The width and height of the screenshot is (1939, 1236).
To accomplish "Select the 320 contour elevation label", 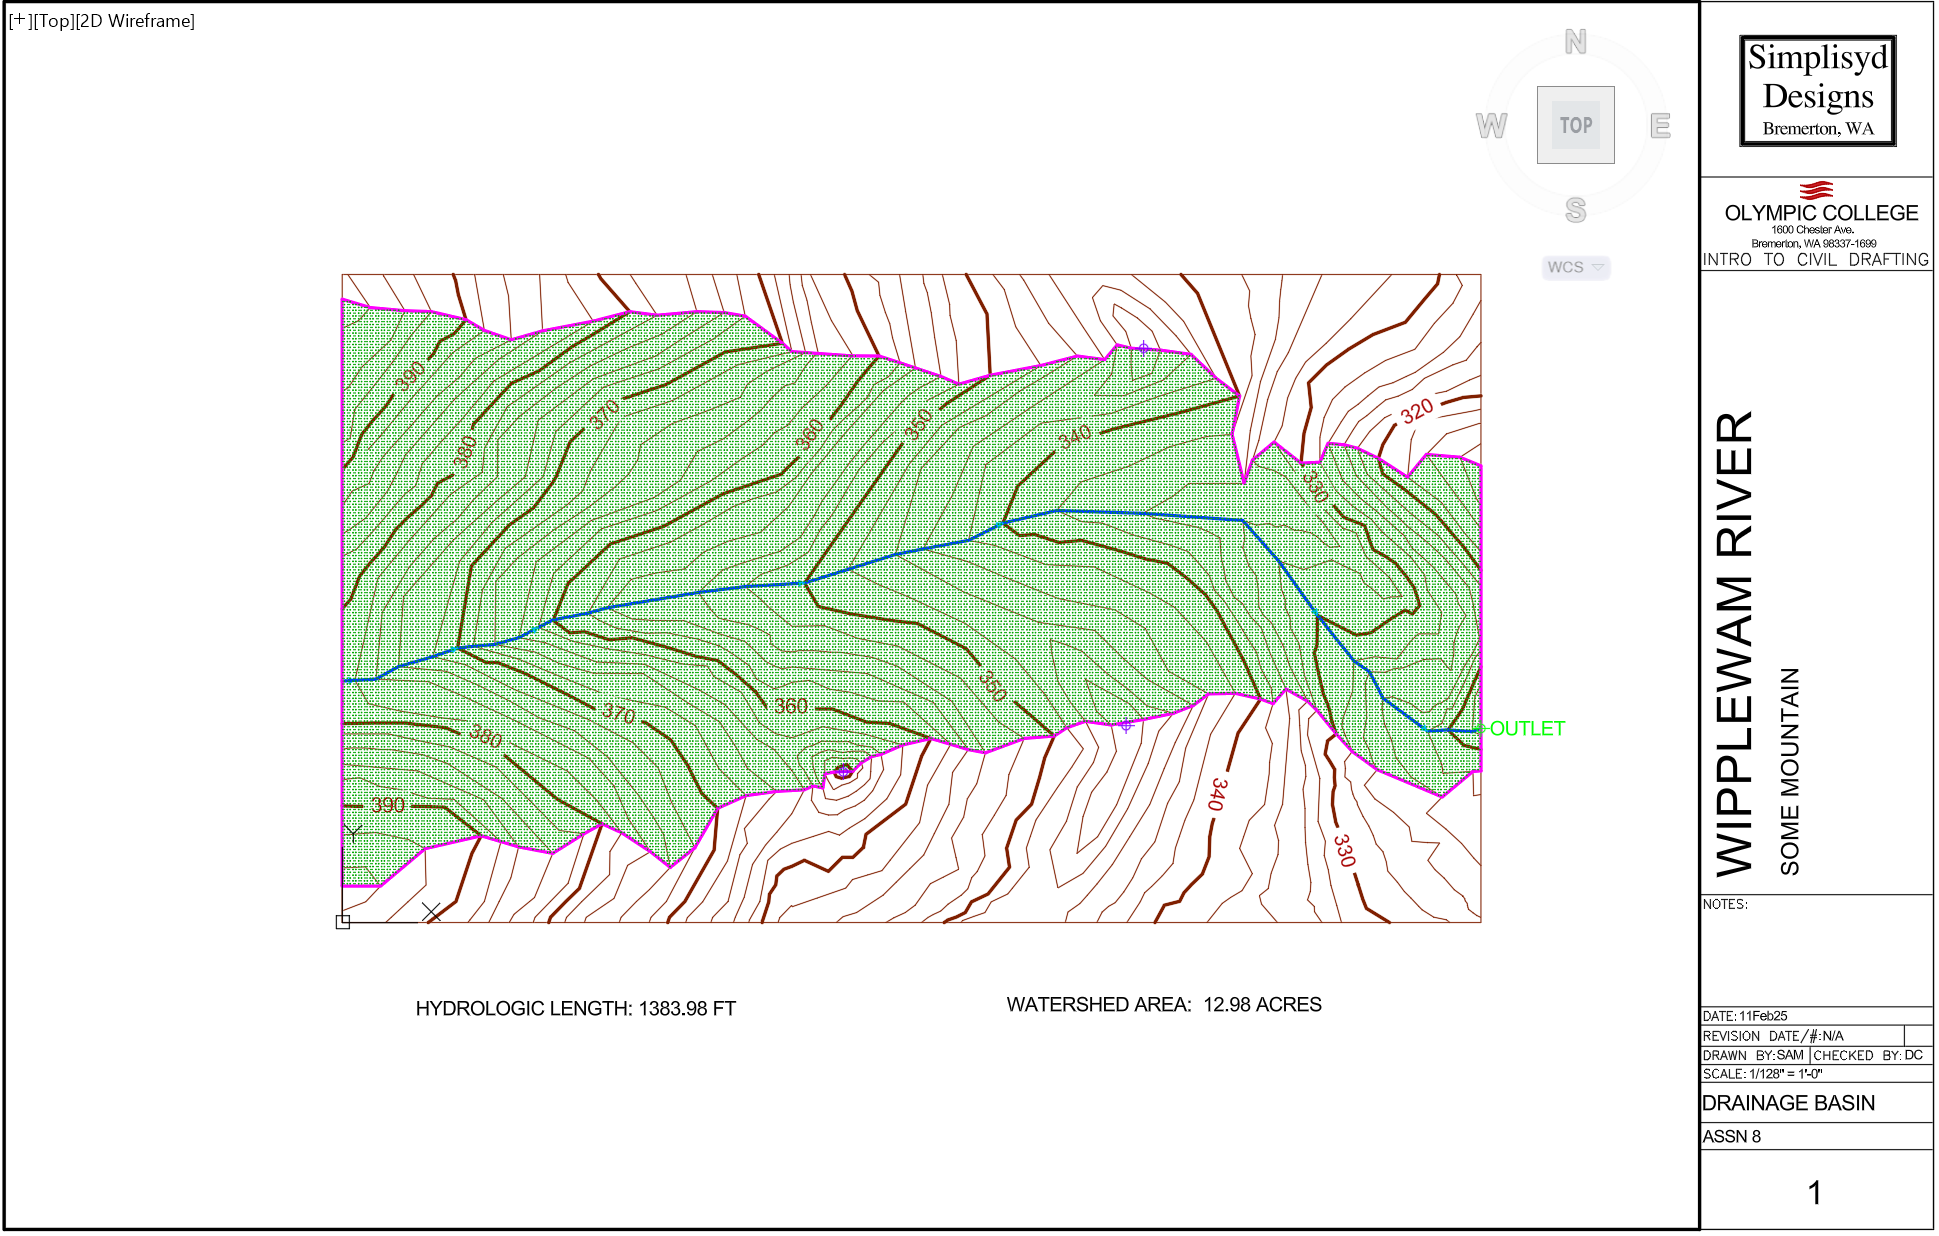I will [1416, 411].
